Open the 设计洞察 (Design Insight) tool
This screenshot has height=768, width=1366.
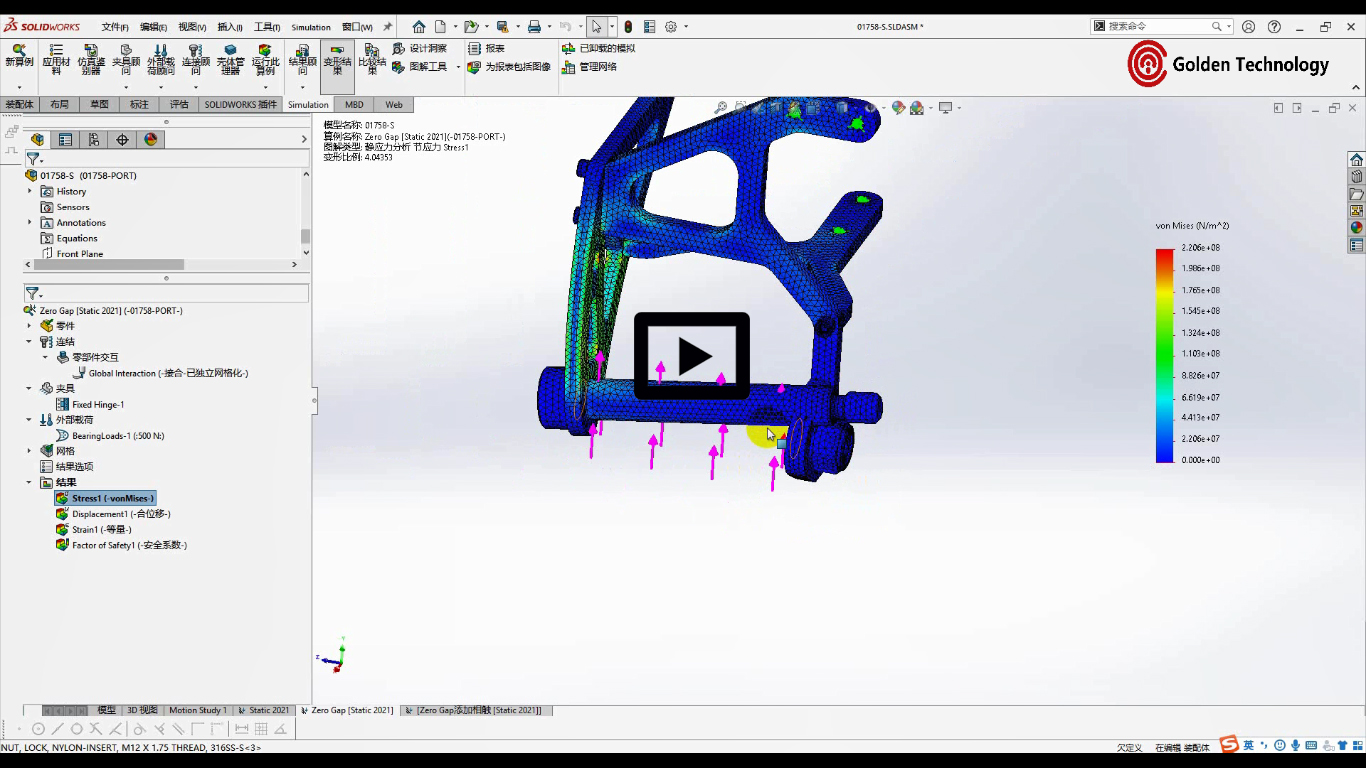coord(420,48)
